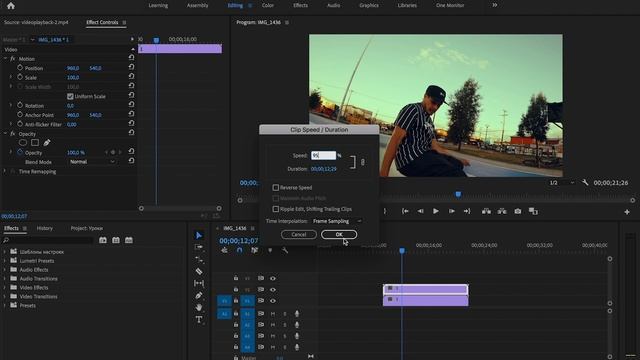
Task: Select the Hand tool
Action: (x=199, y=307)
